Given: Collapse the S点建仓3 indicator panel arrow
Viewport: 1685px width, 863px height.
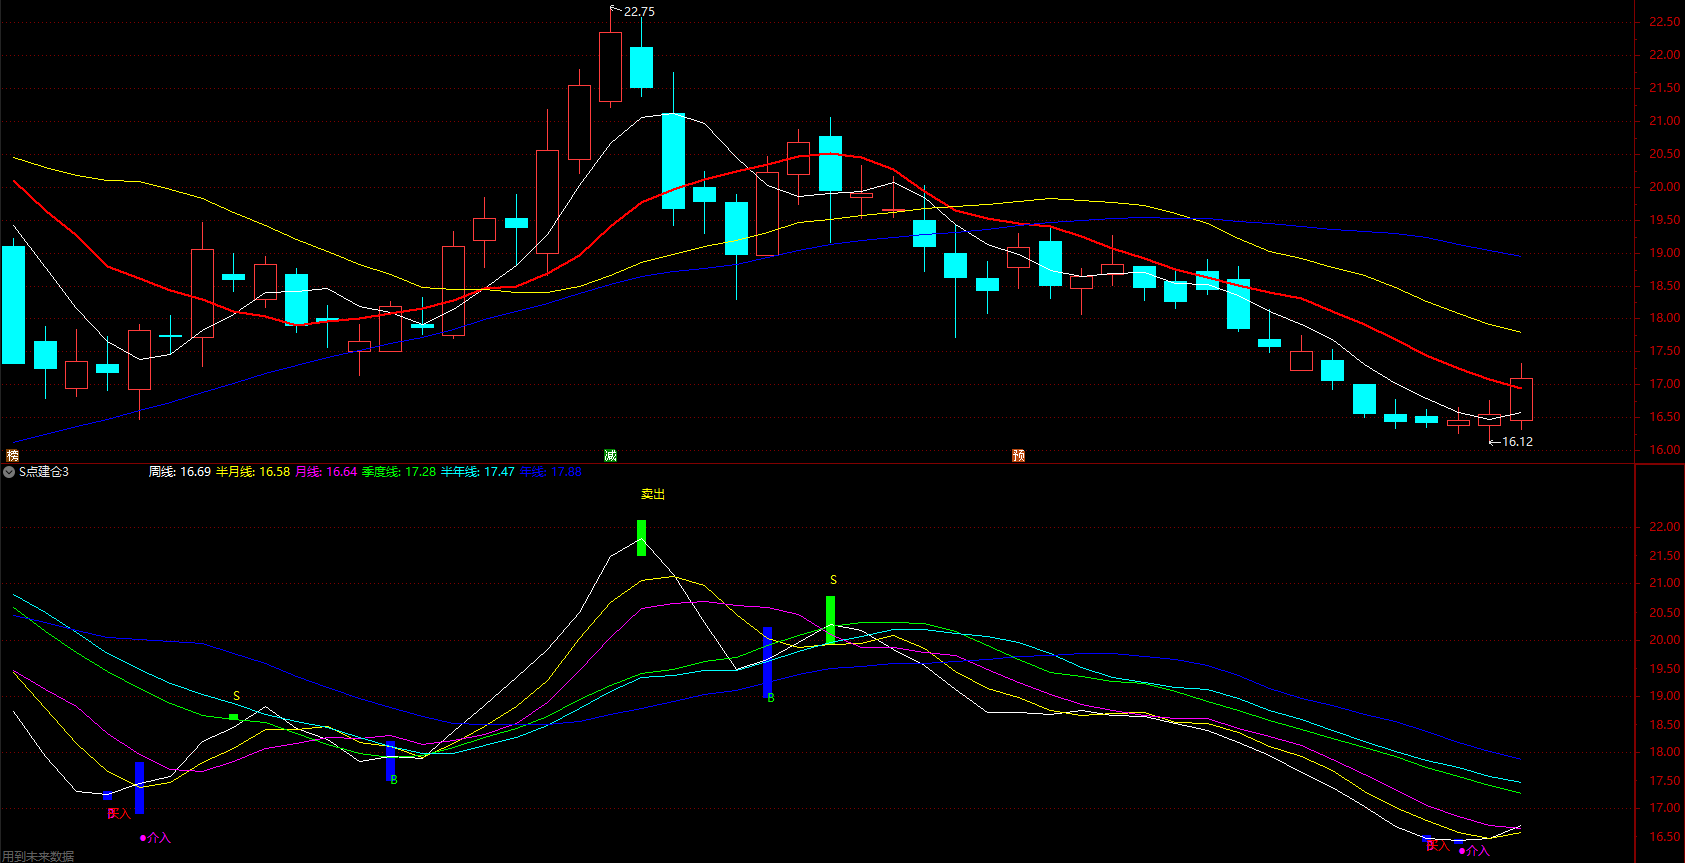Looking at the screenshot, I should click(x=10, y=472).
